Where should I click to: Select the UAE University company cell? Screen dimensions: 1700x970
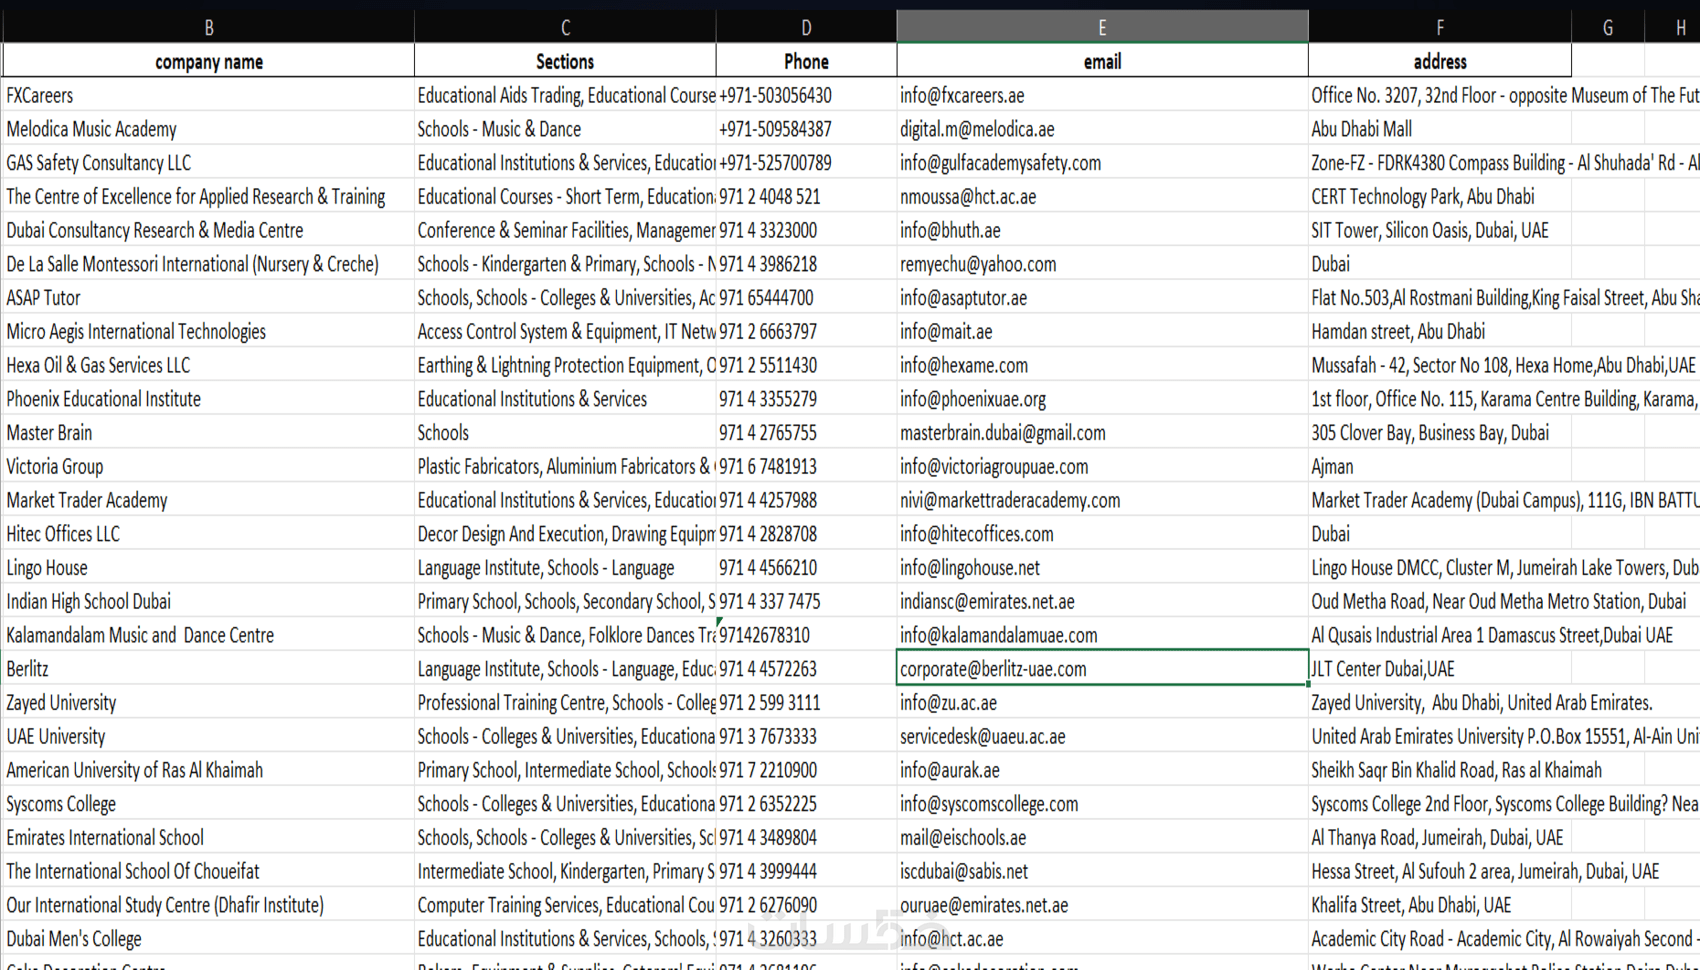point(208,736)
